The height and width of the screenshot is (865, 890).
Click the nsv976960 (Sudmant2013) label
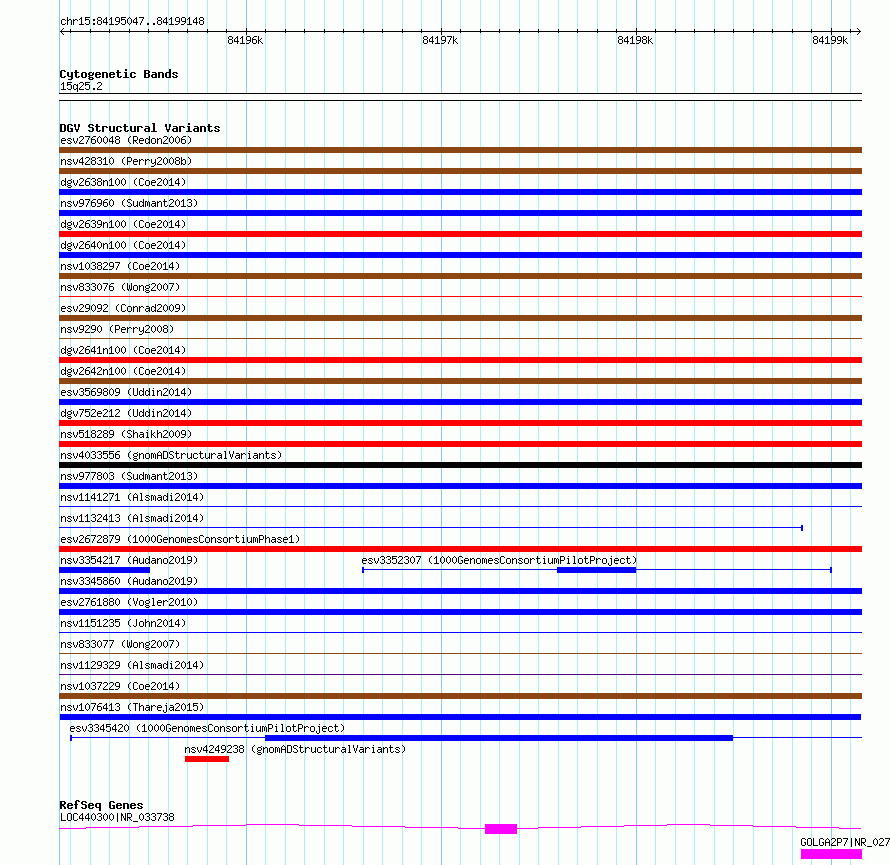[129, 203]
